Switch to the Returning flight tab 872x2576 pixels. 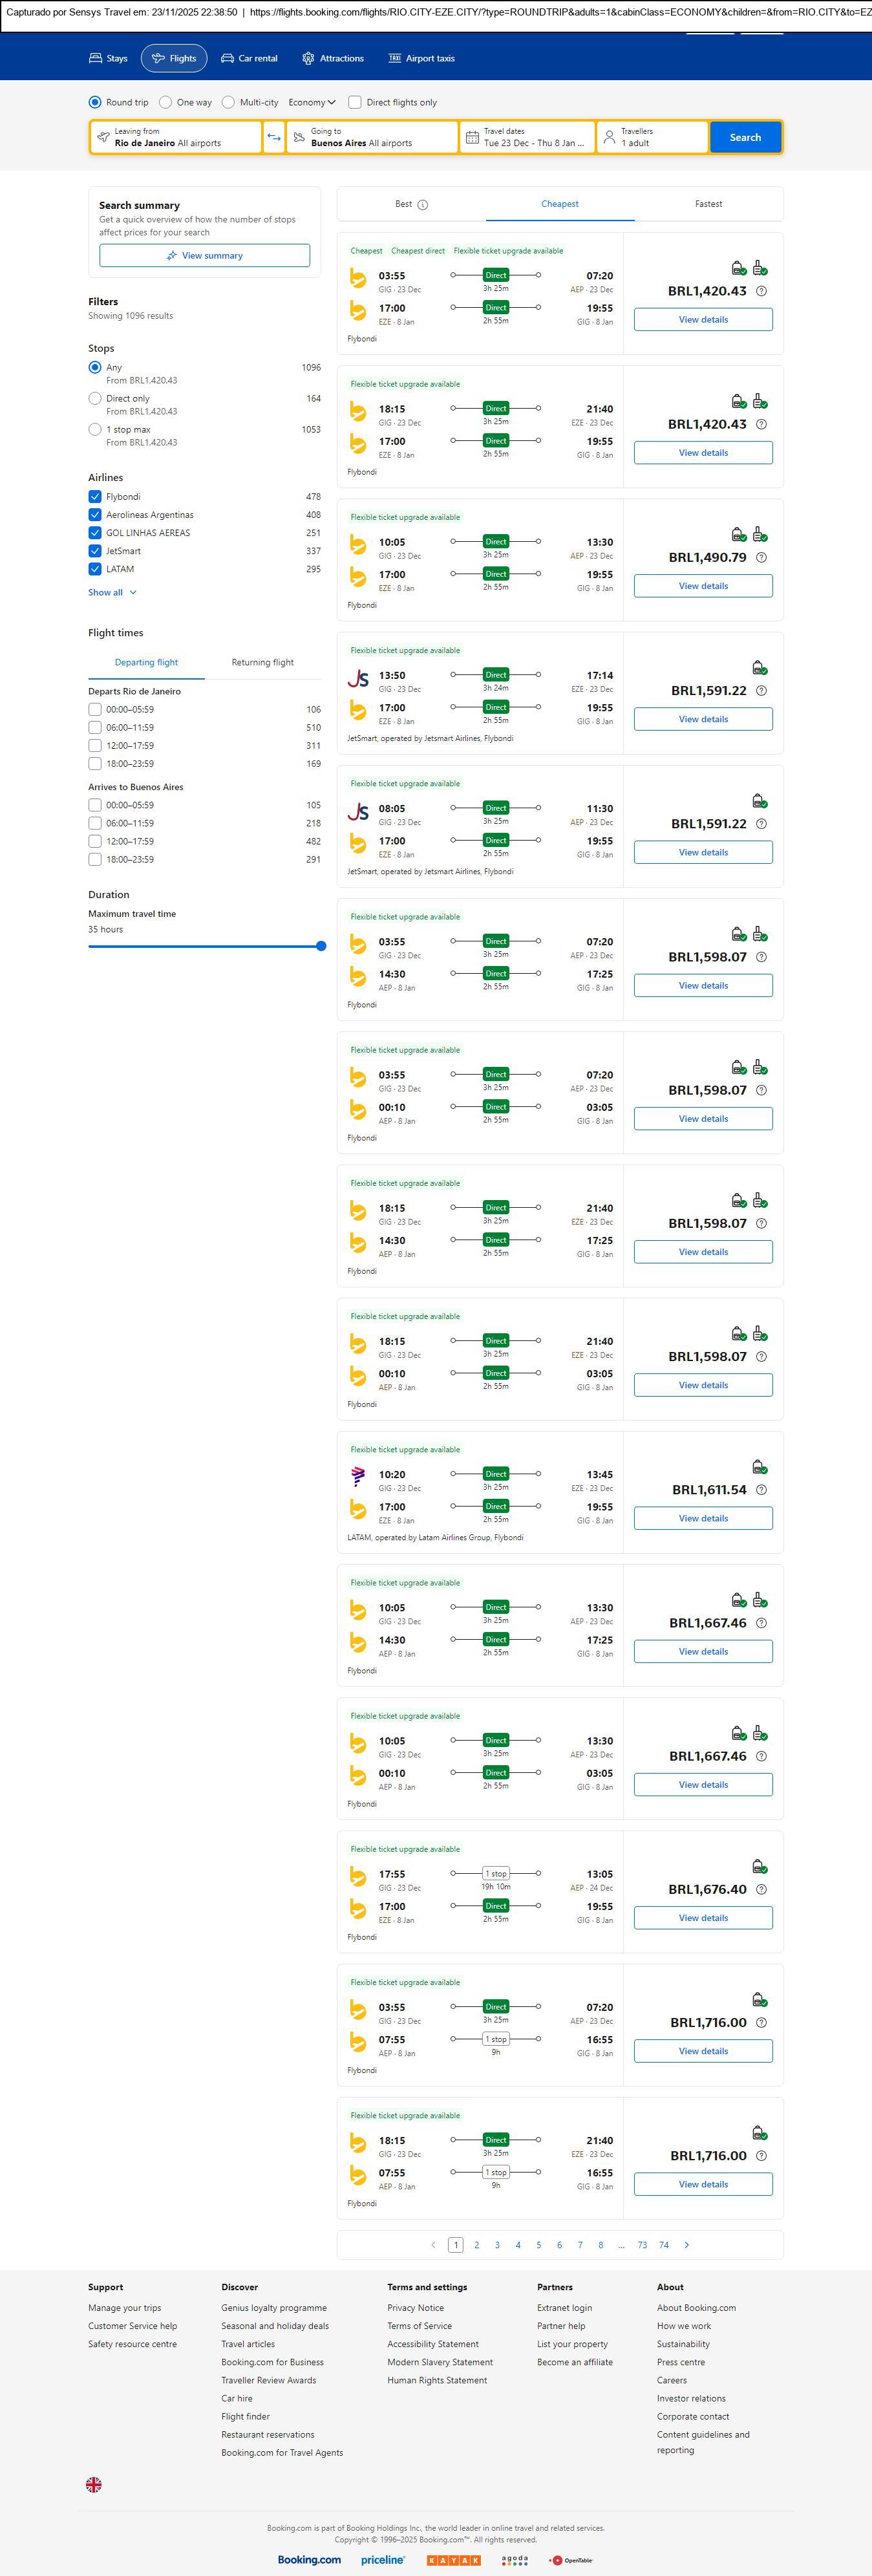262,662
